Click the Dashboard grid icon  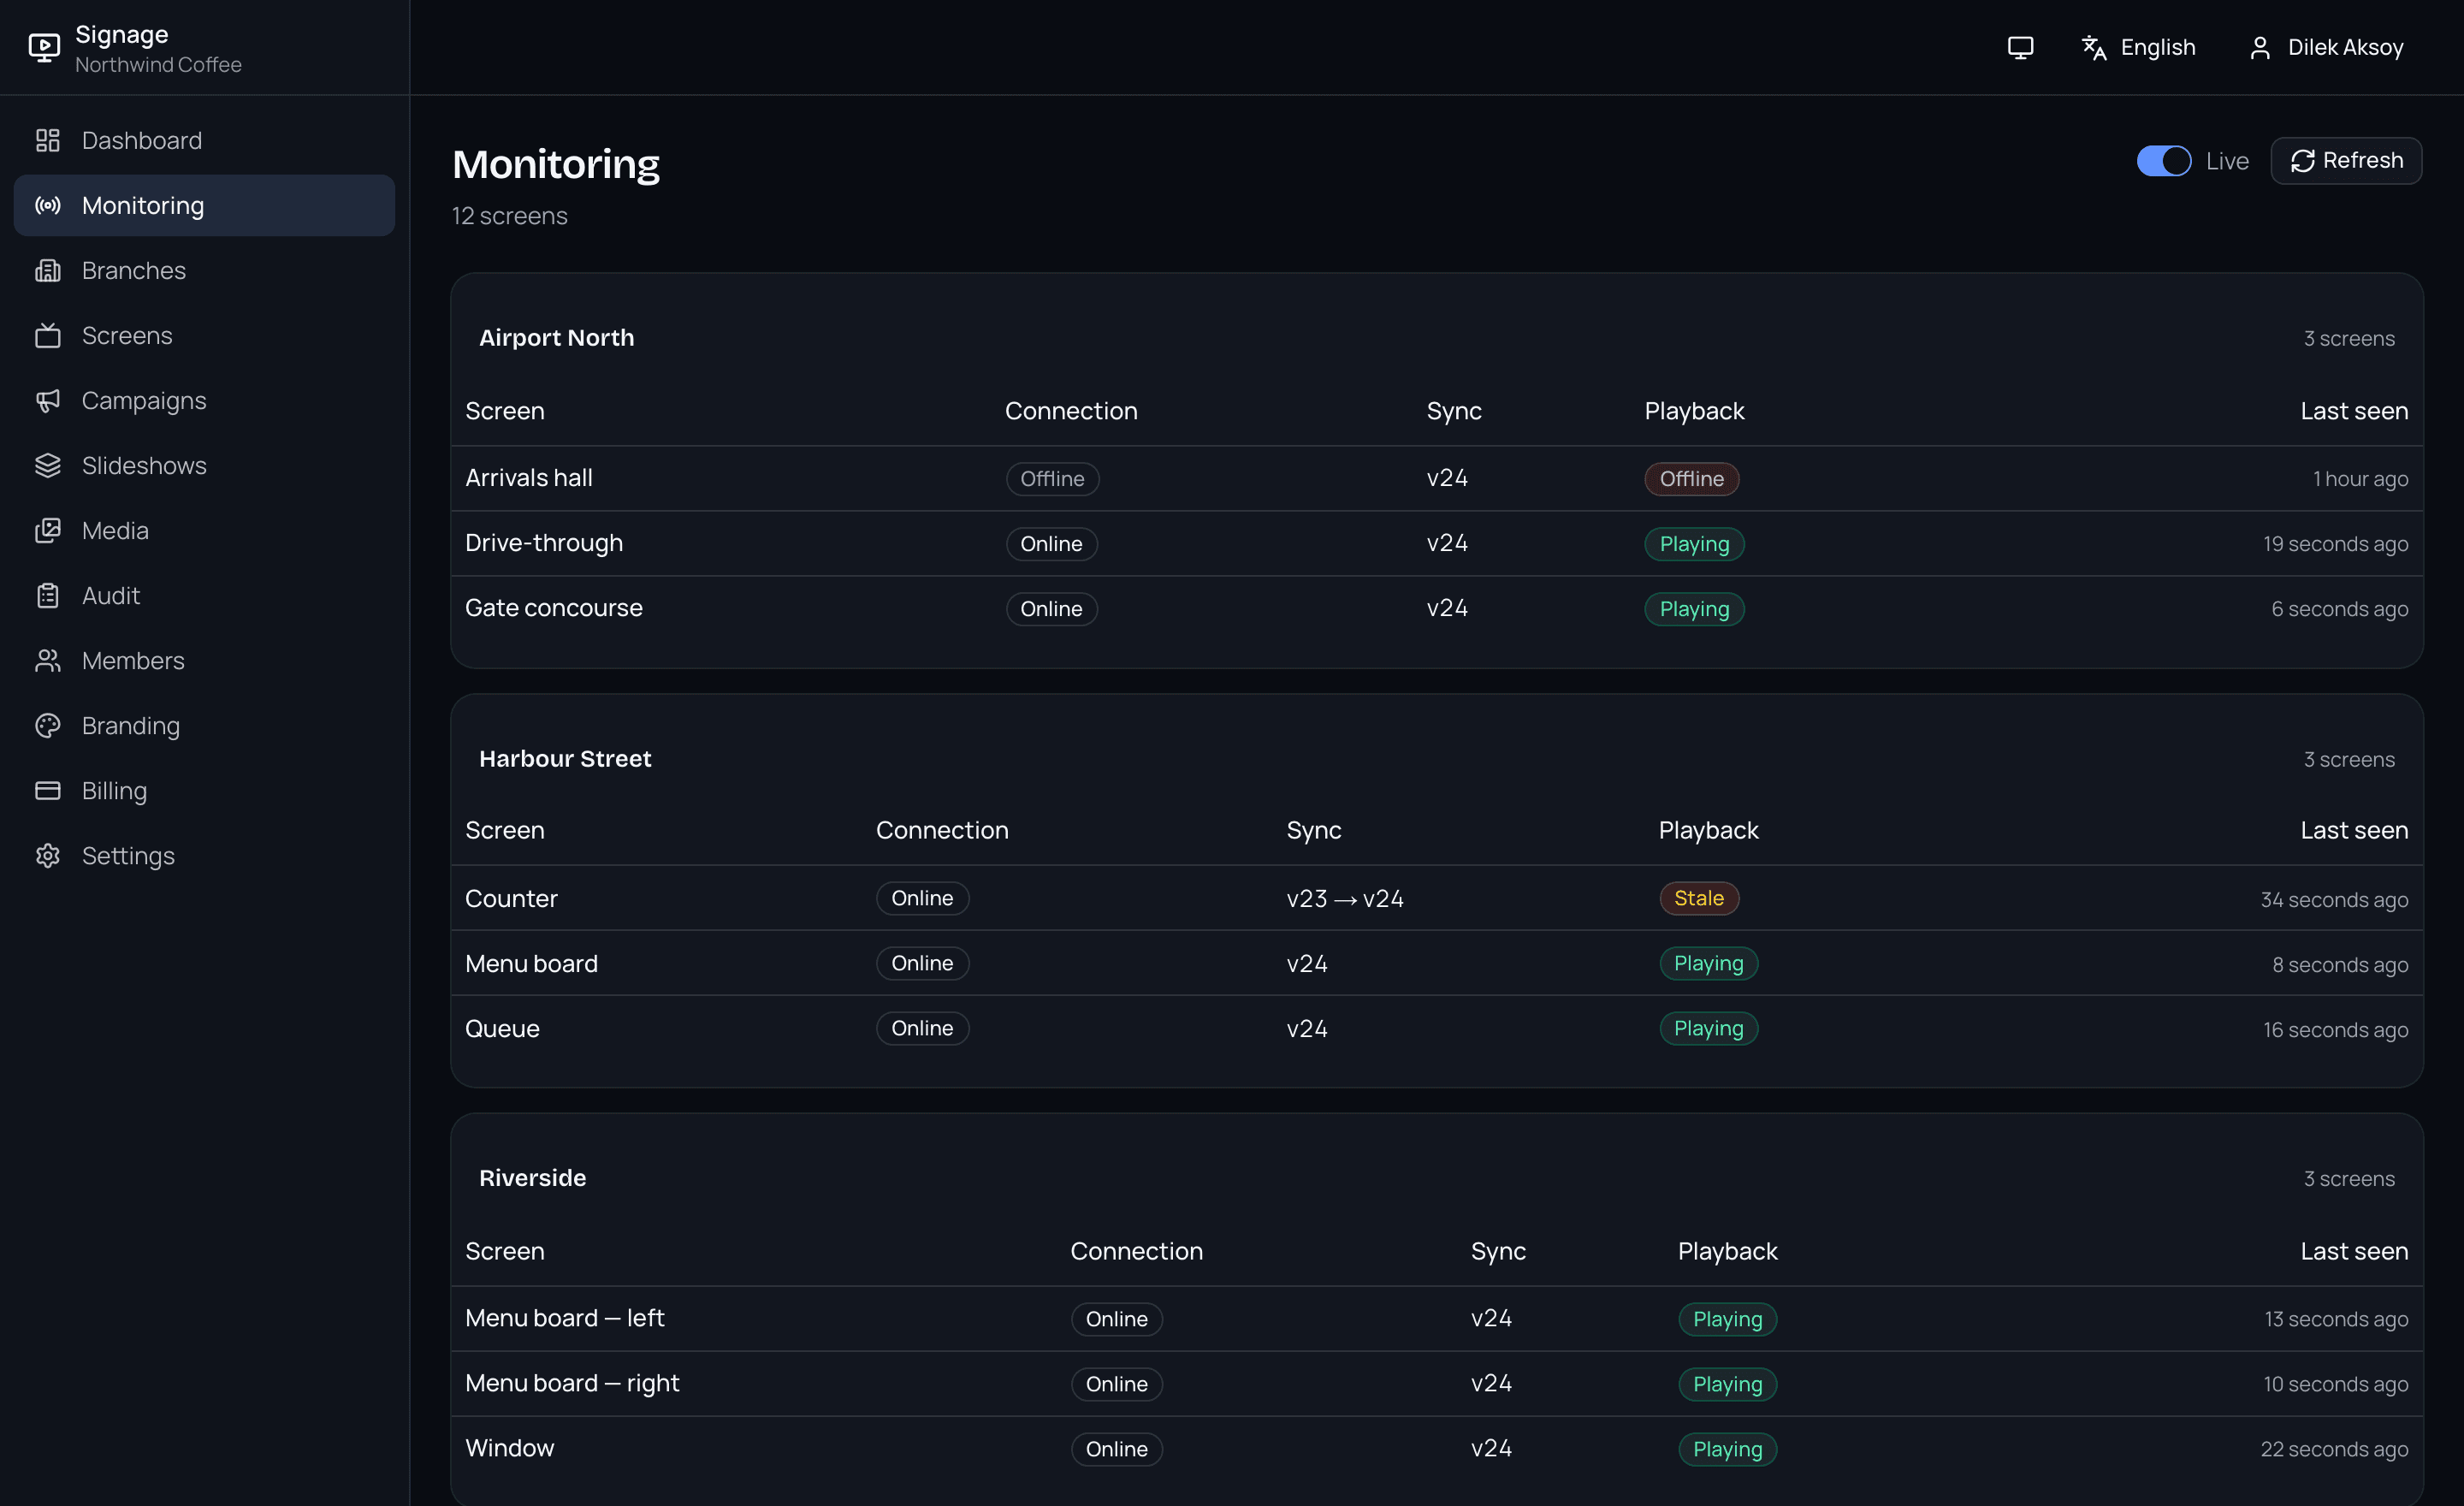point(48,140)
